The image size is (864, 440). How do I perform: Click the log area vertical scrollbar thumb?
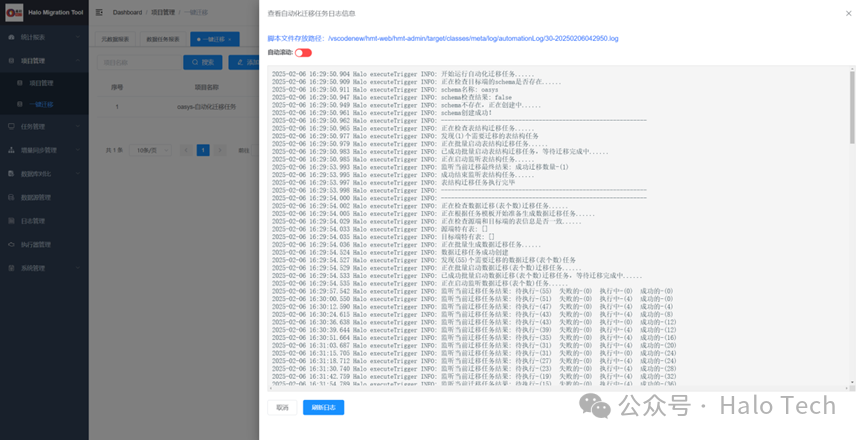point(852,107)
